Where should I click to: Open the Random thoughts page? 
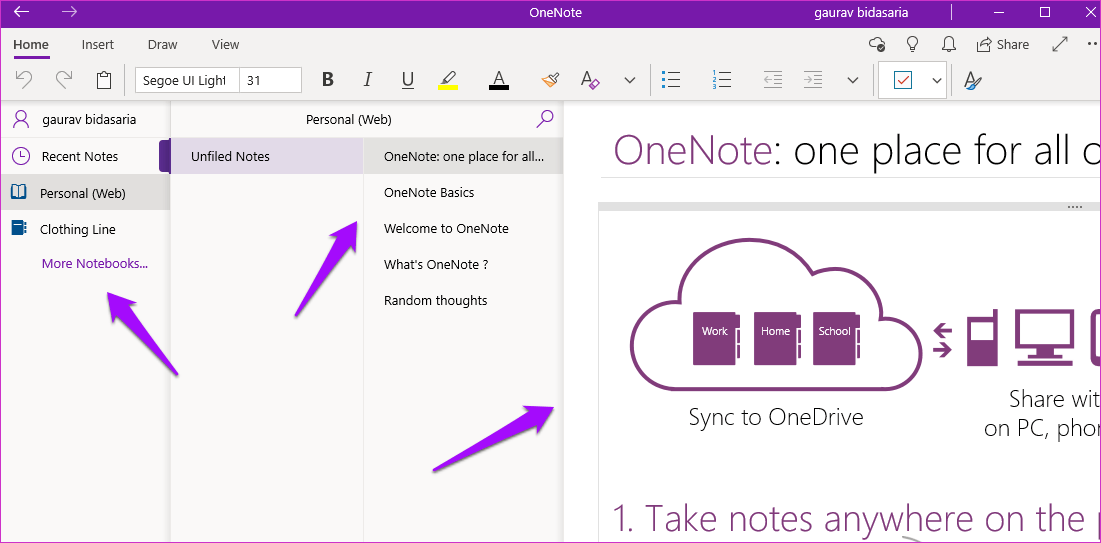click(x=463, y=301)
